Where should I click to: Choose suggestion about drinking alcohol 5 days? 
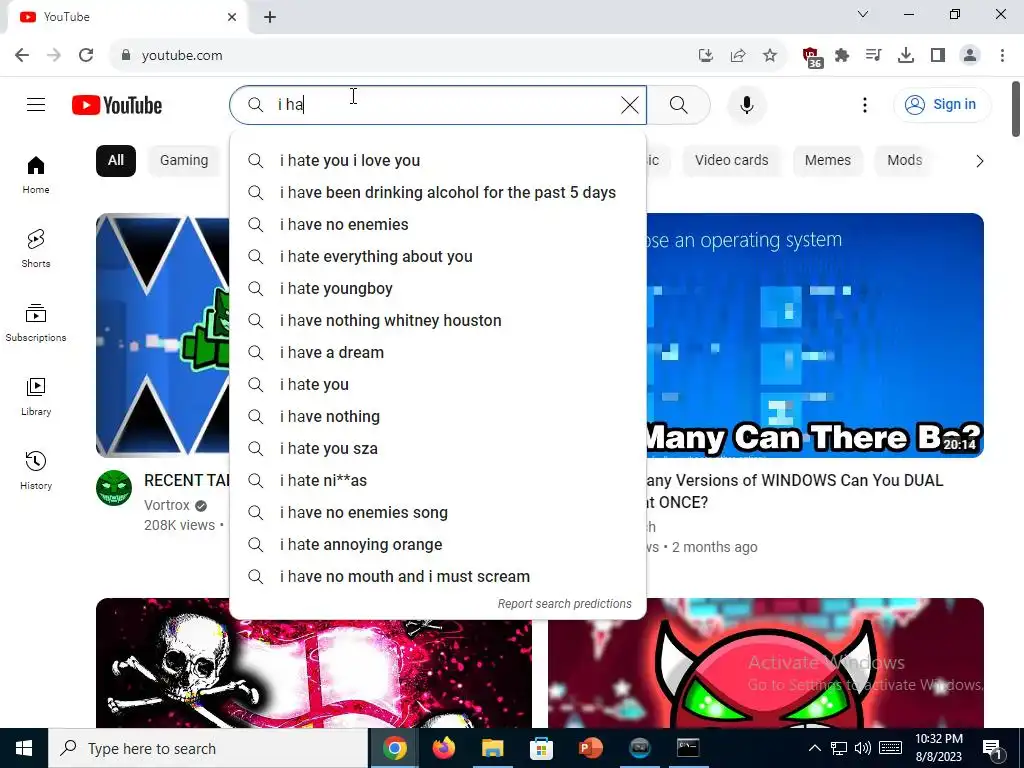tap(438, 193)
